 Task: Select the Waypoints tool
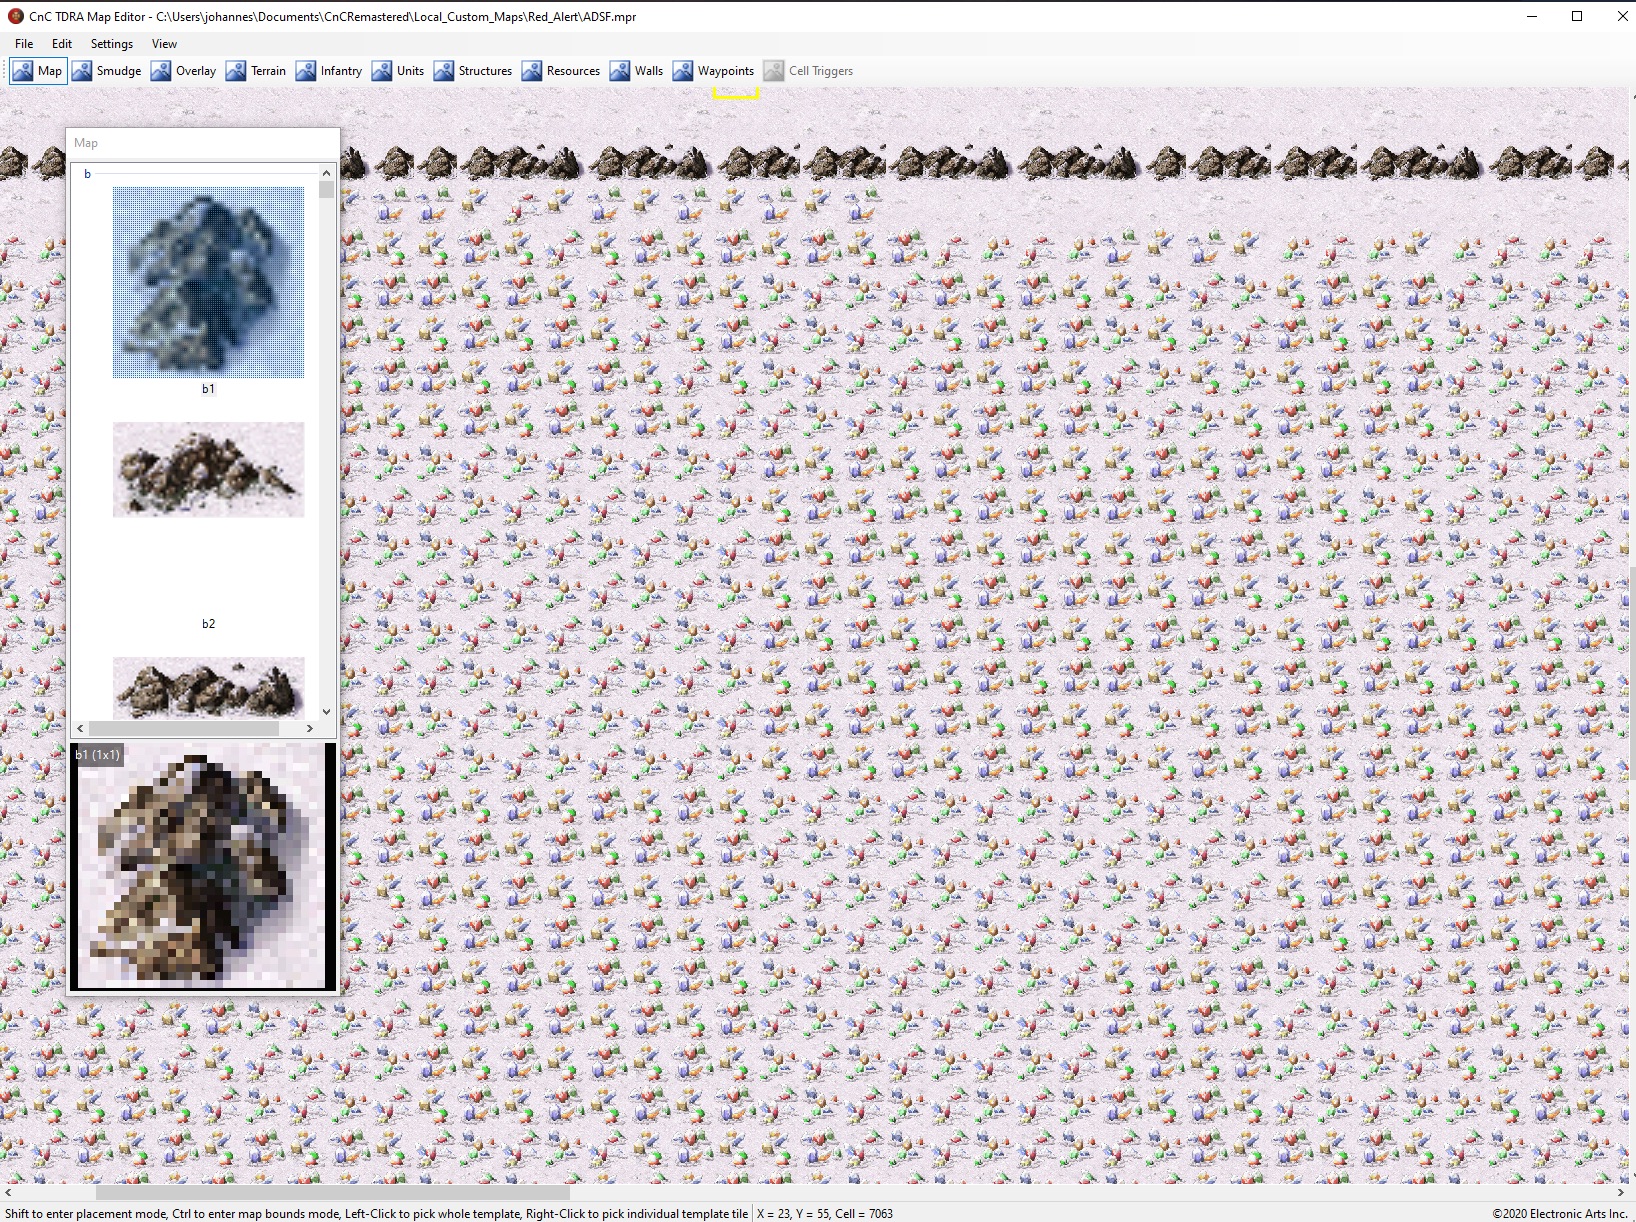tap(714, 71)
